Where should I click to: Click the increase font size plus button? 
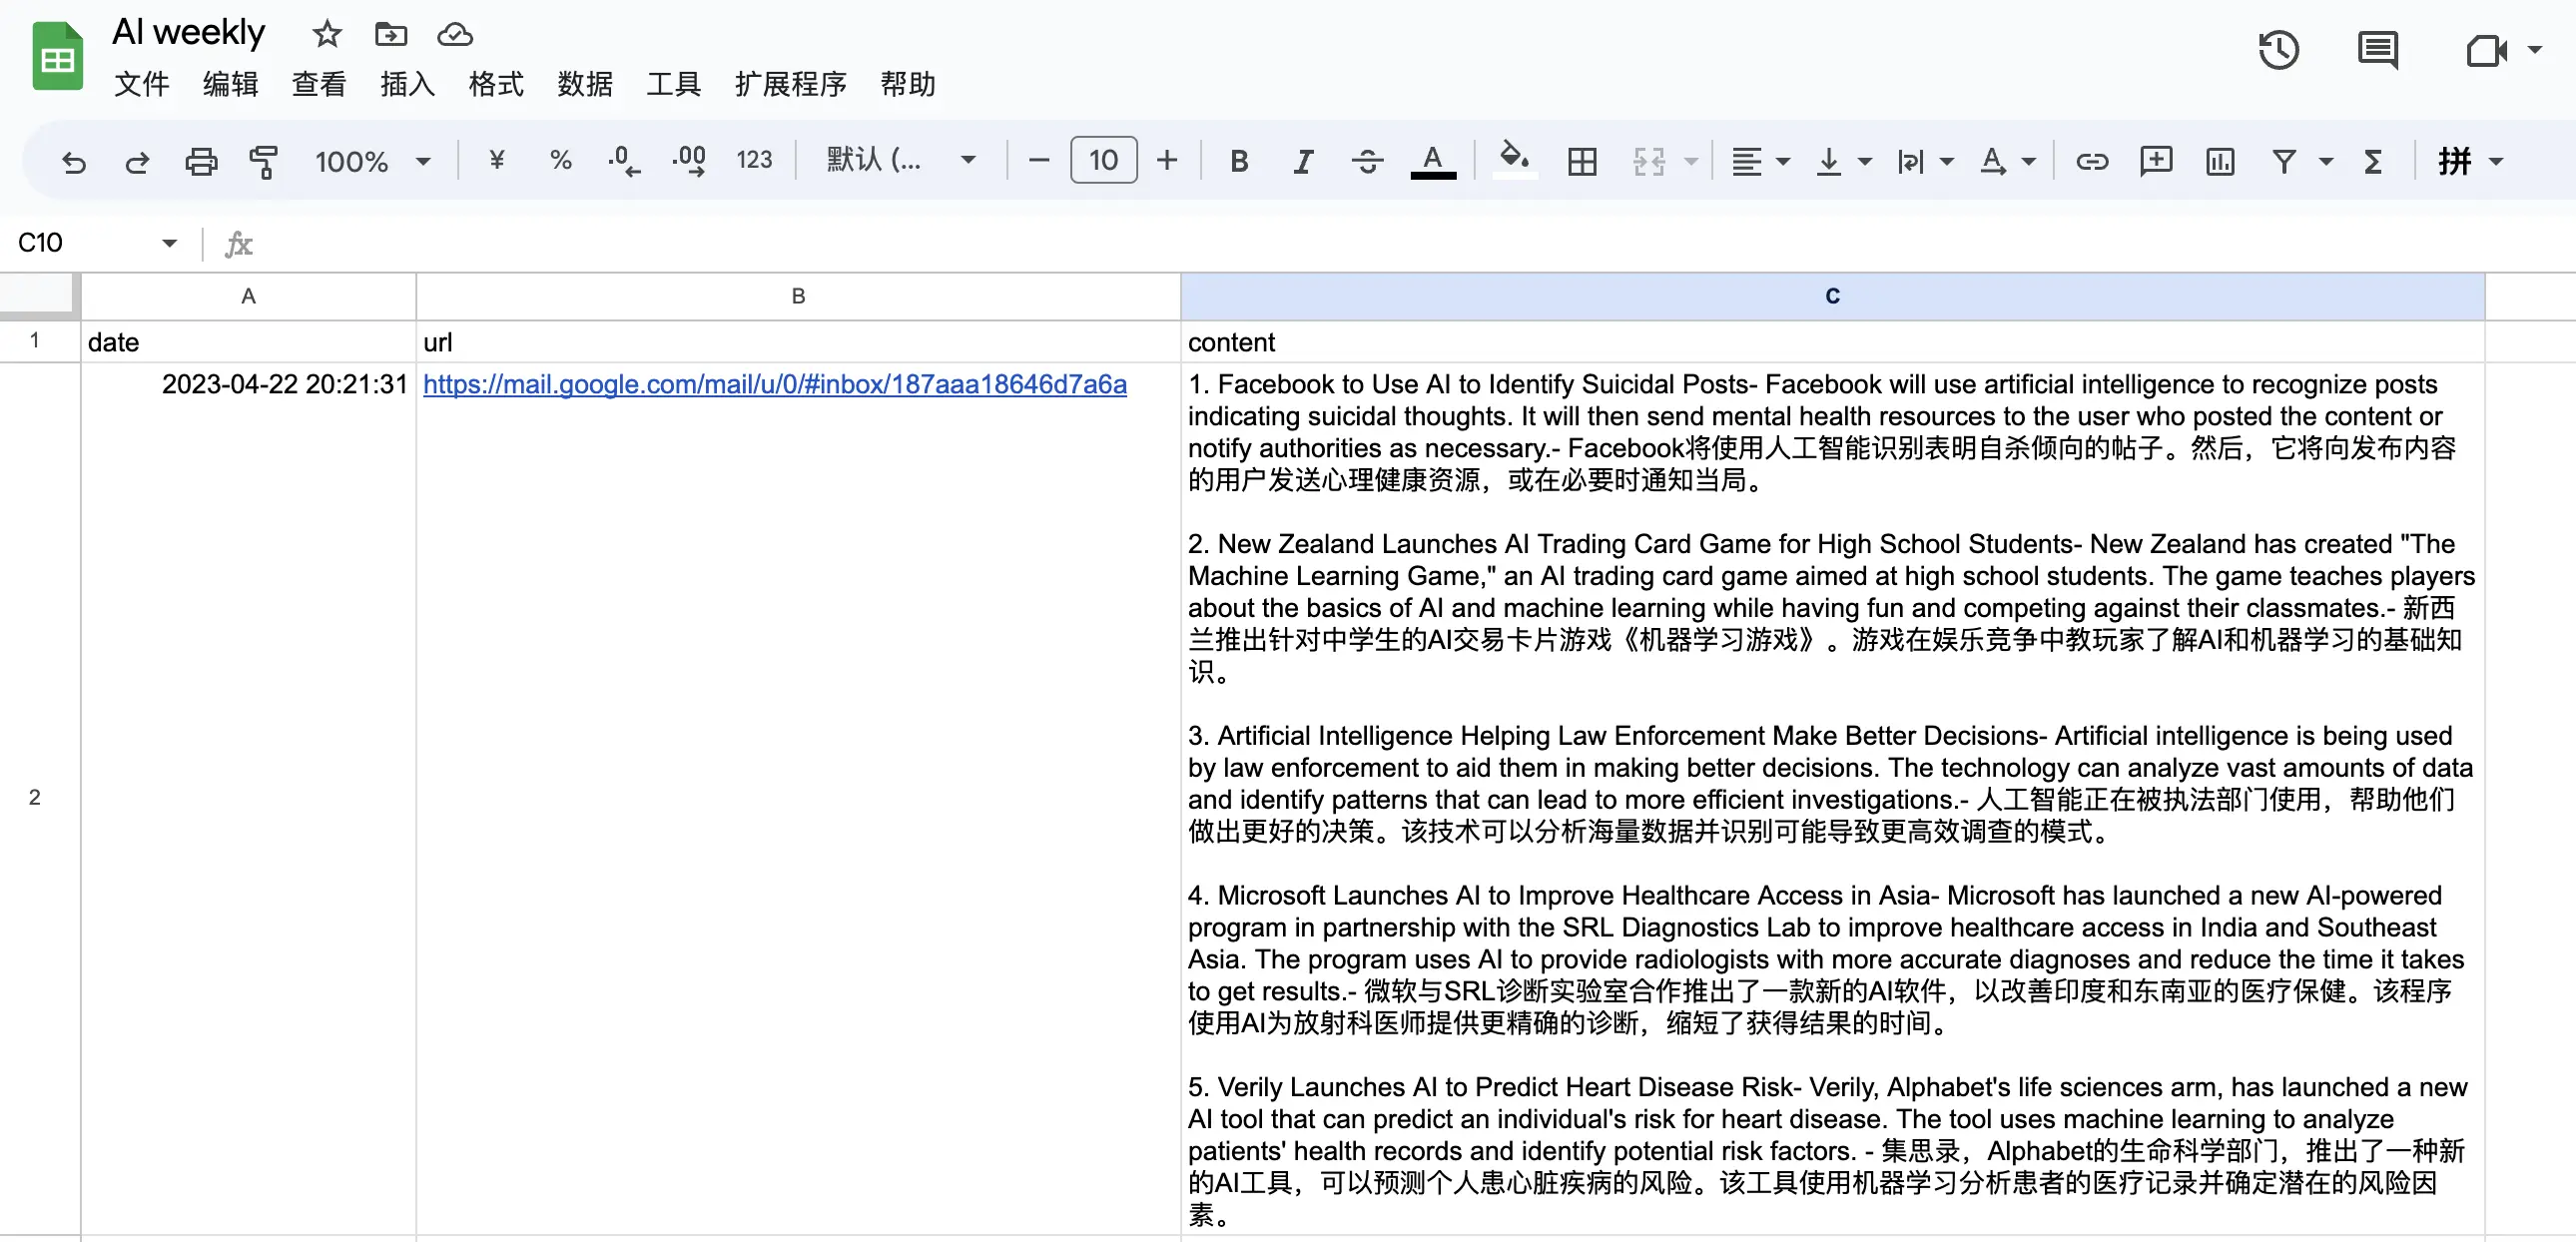pos(1167,160)
